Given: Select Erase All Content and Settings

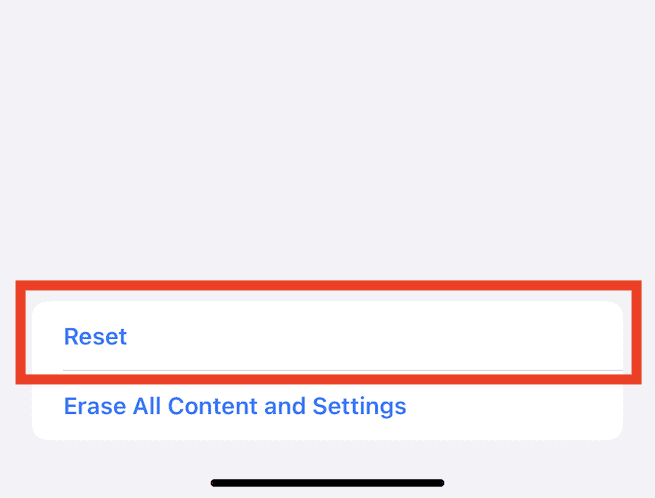Looking at the screenshot, I should pyautogui.click(x=235, y=407).
